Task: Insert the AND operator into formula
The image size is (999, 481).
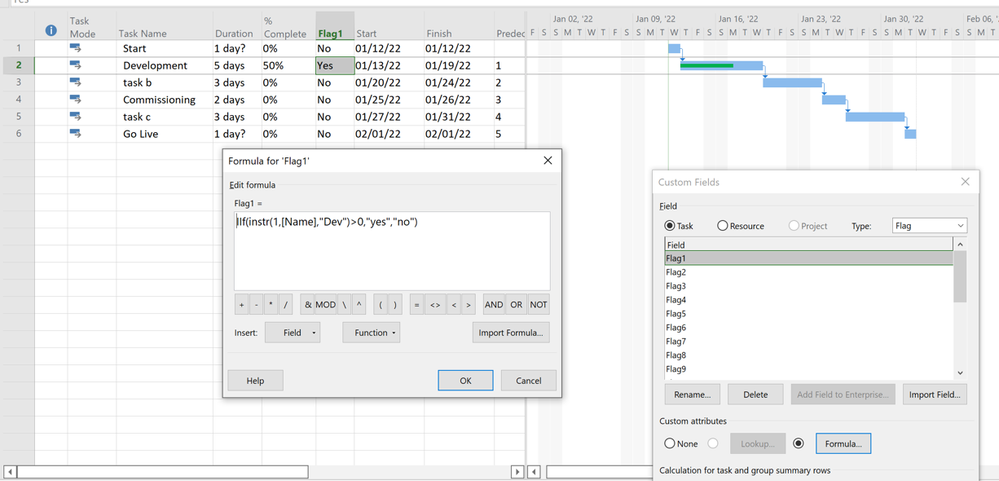Action: click(x=494, y=305)
